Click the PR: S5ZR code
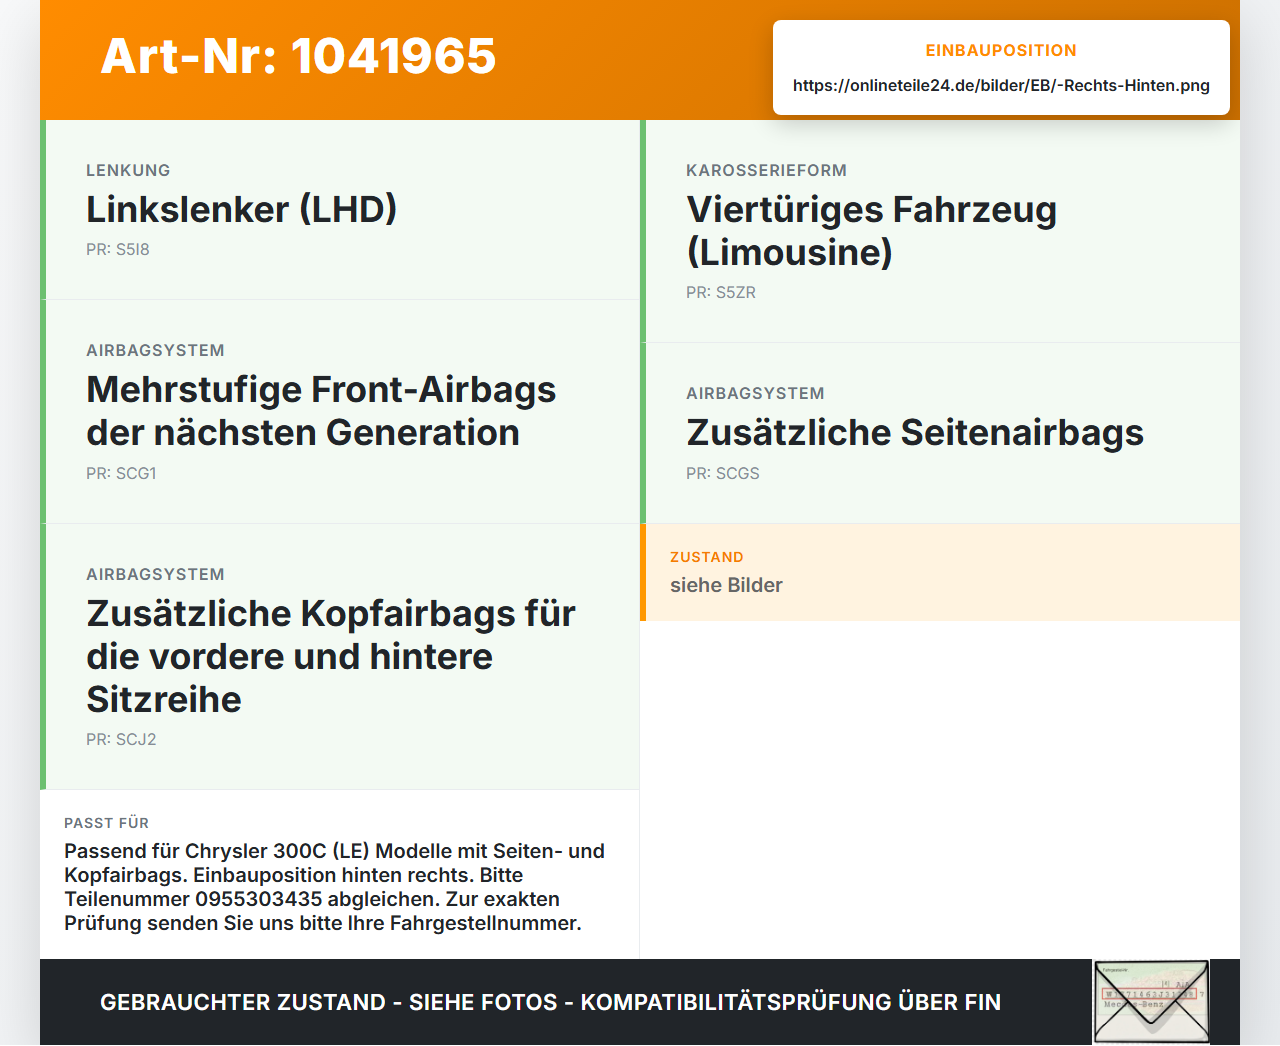 (x=721, y=293)
